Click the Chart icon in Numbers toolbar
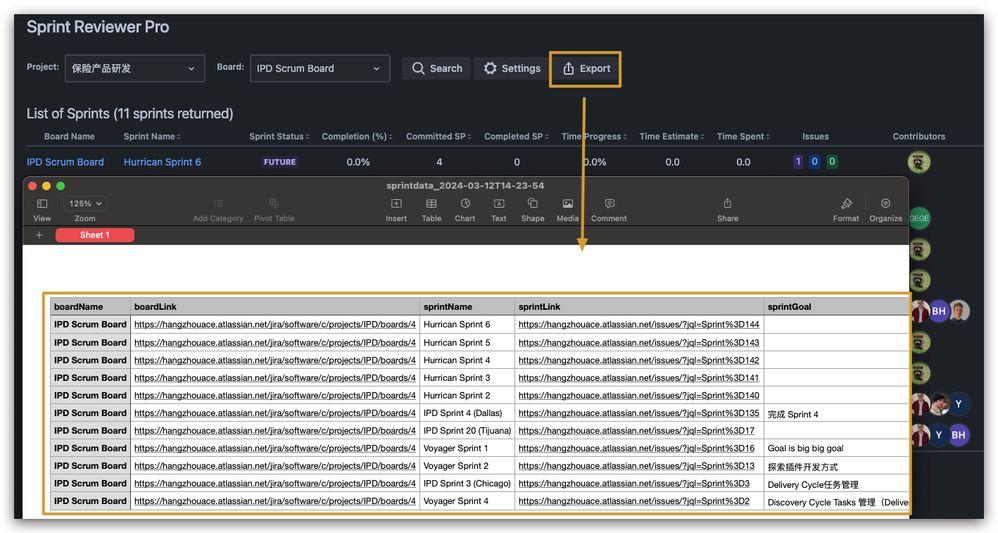998x533 pixels. tap(465, 204)
